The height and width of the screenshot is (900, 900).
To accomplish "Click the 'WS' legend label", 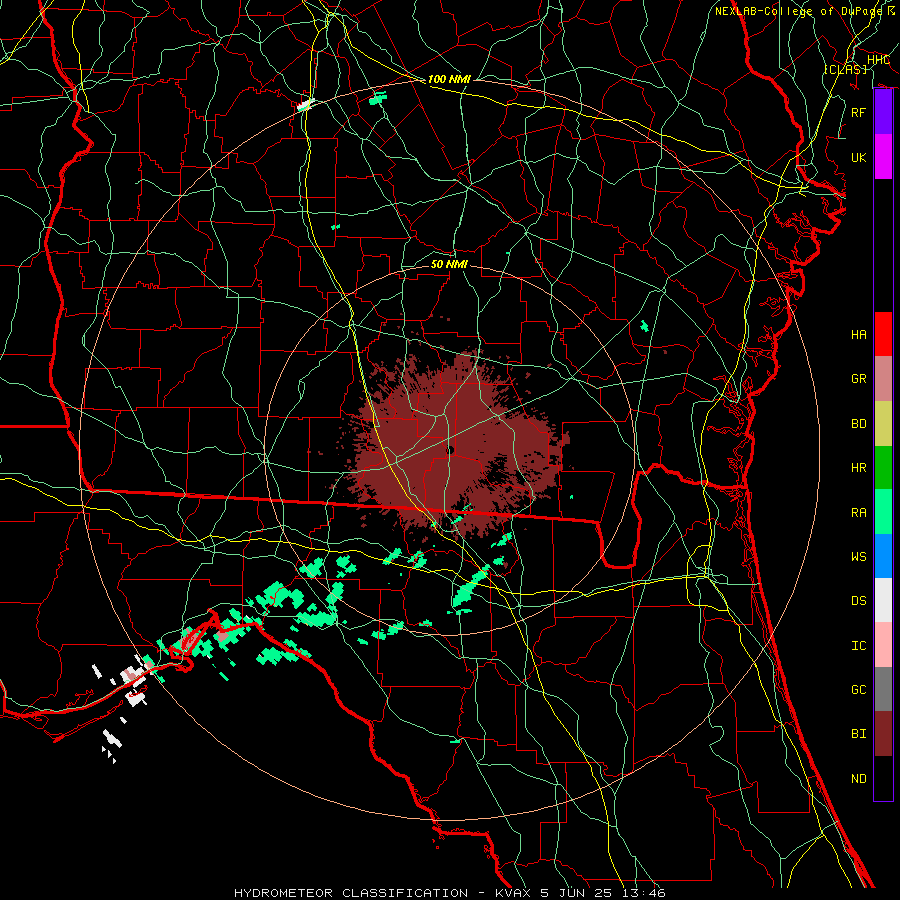I will click(x=859, y=557).
